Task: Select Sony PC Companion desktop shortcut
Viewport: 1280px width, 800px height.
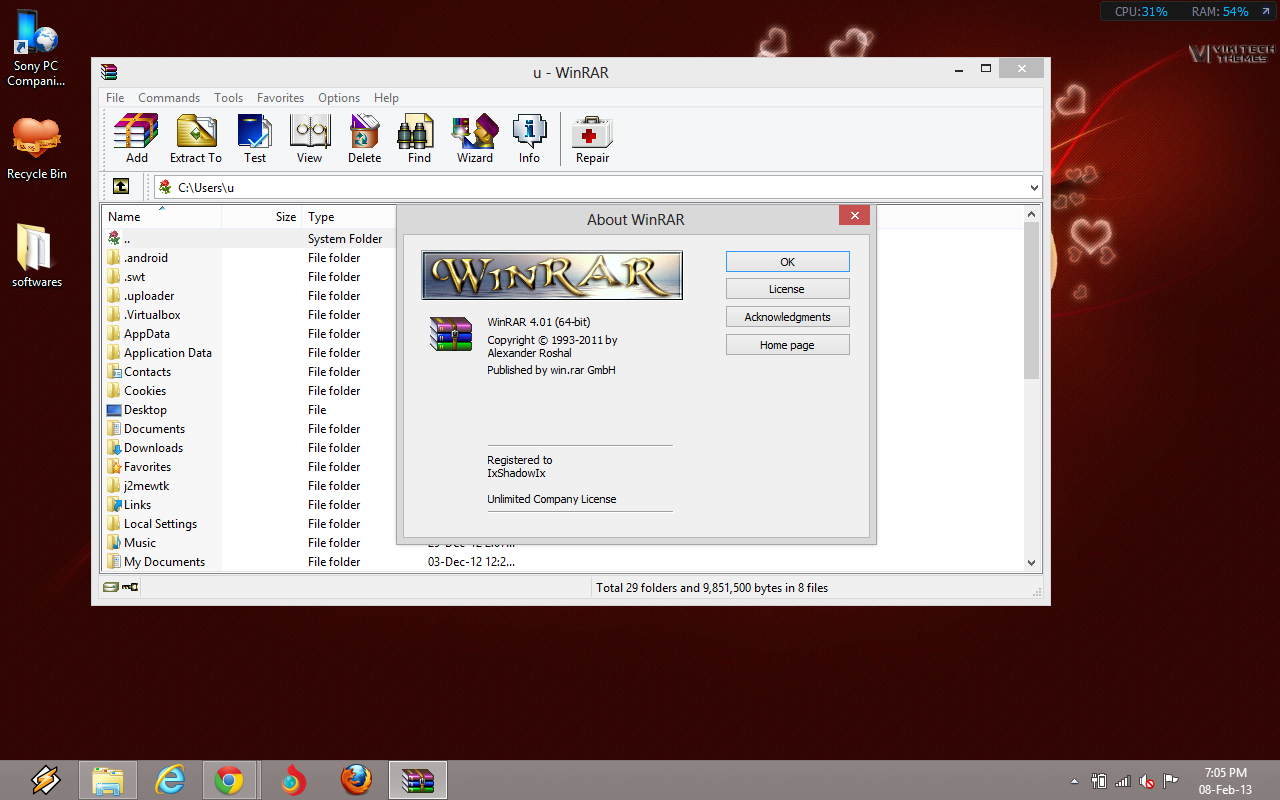Action: 36,47
